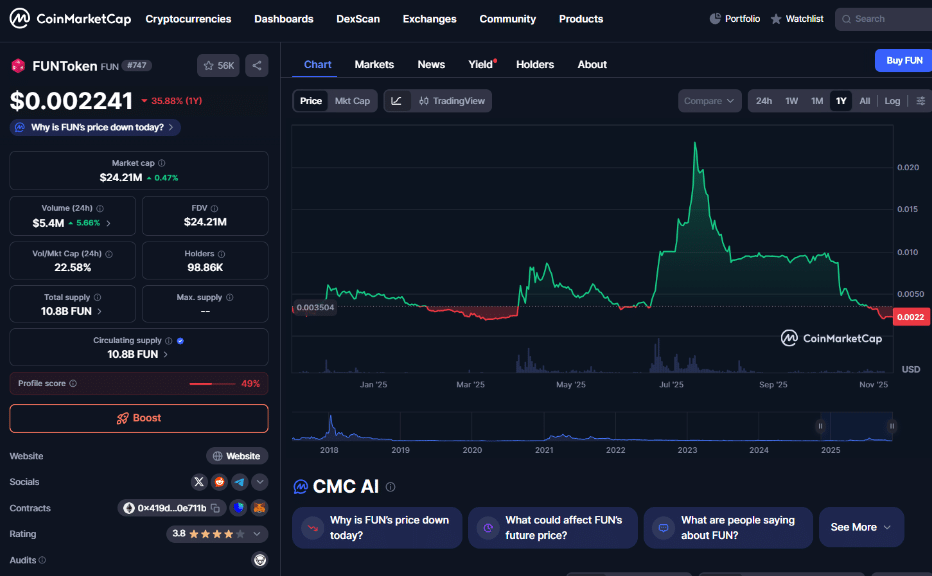The width and height of the screenshot is (932, 576).
Task: Open FUN's Telegram social link
Action: (x=239, y=482)
